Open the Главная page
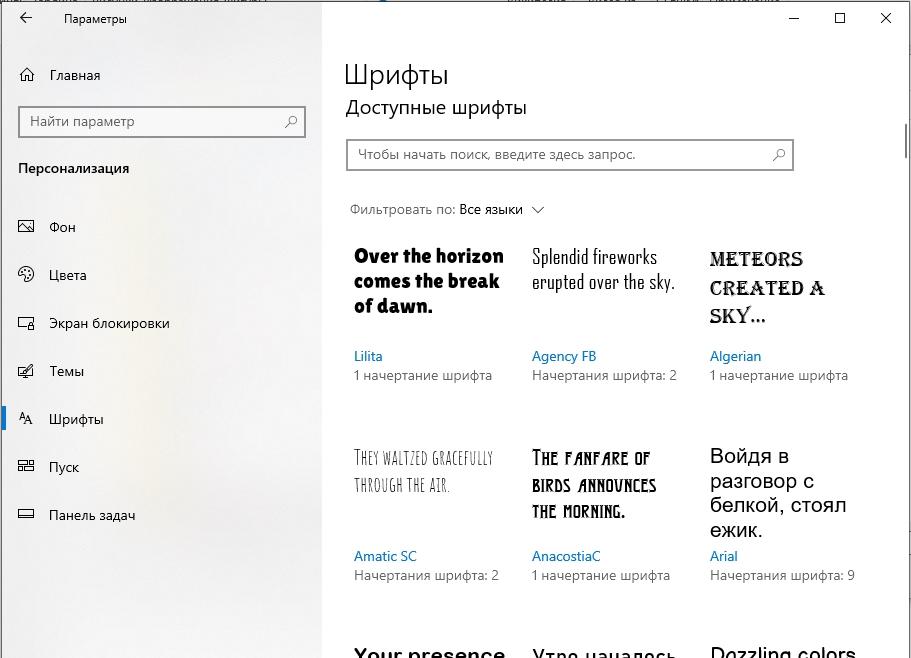The image size is (911, 658). click(75, 75)
